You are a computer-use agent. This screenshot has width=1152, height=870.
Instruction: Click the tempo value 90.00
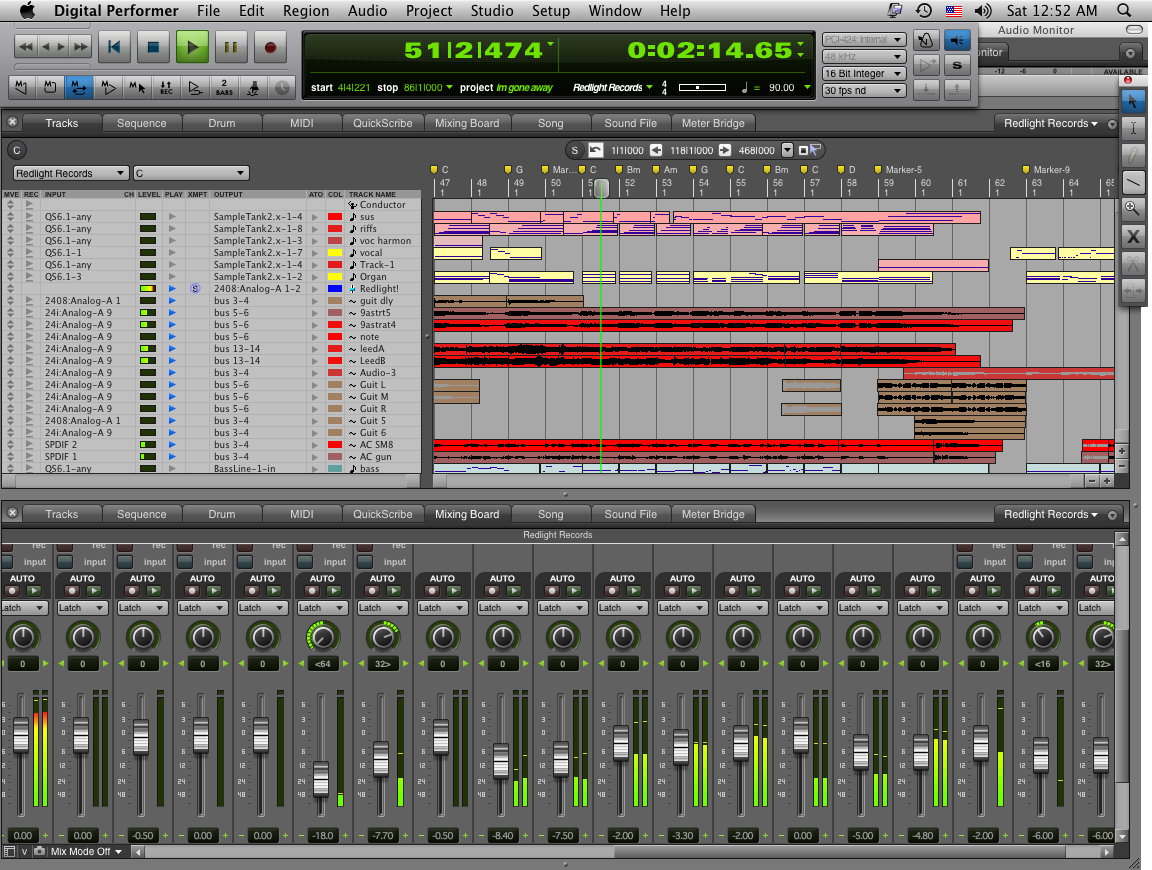(x=781, y=87)
